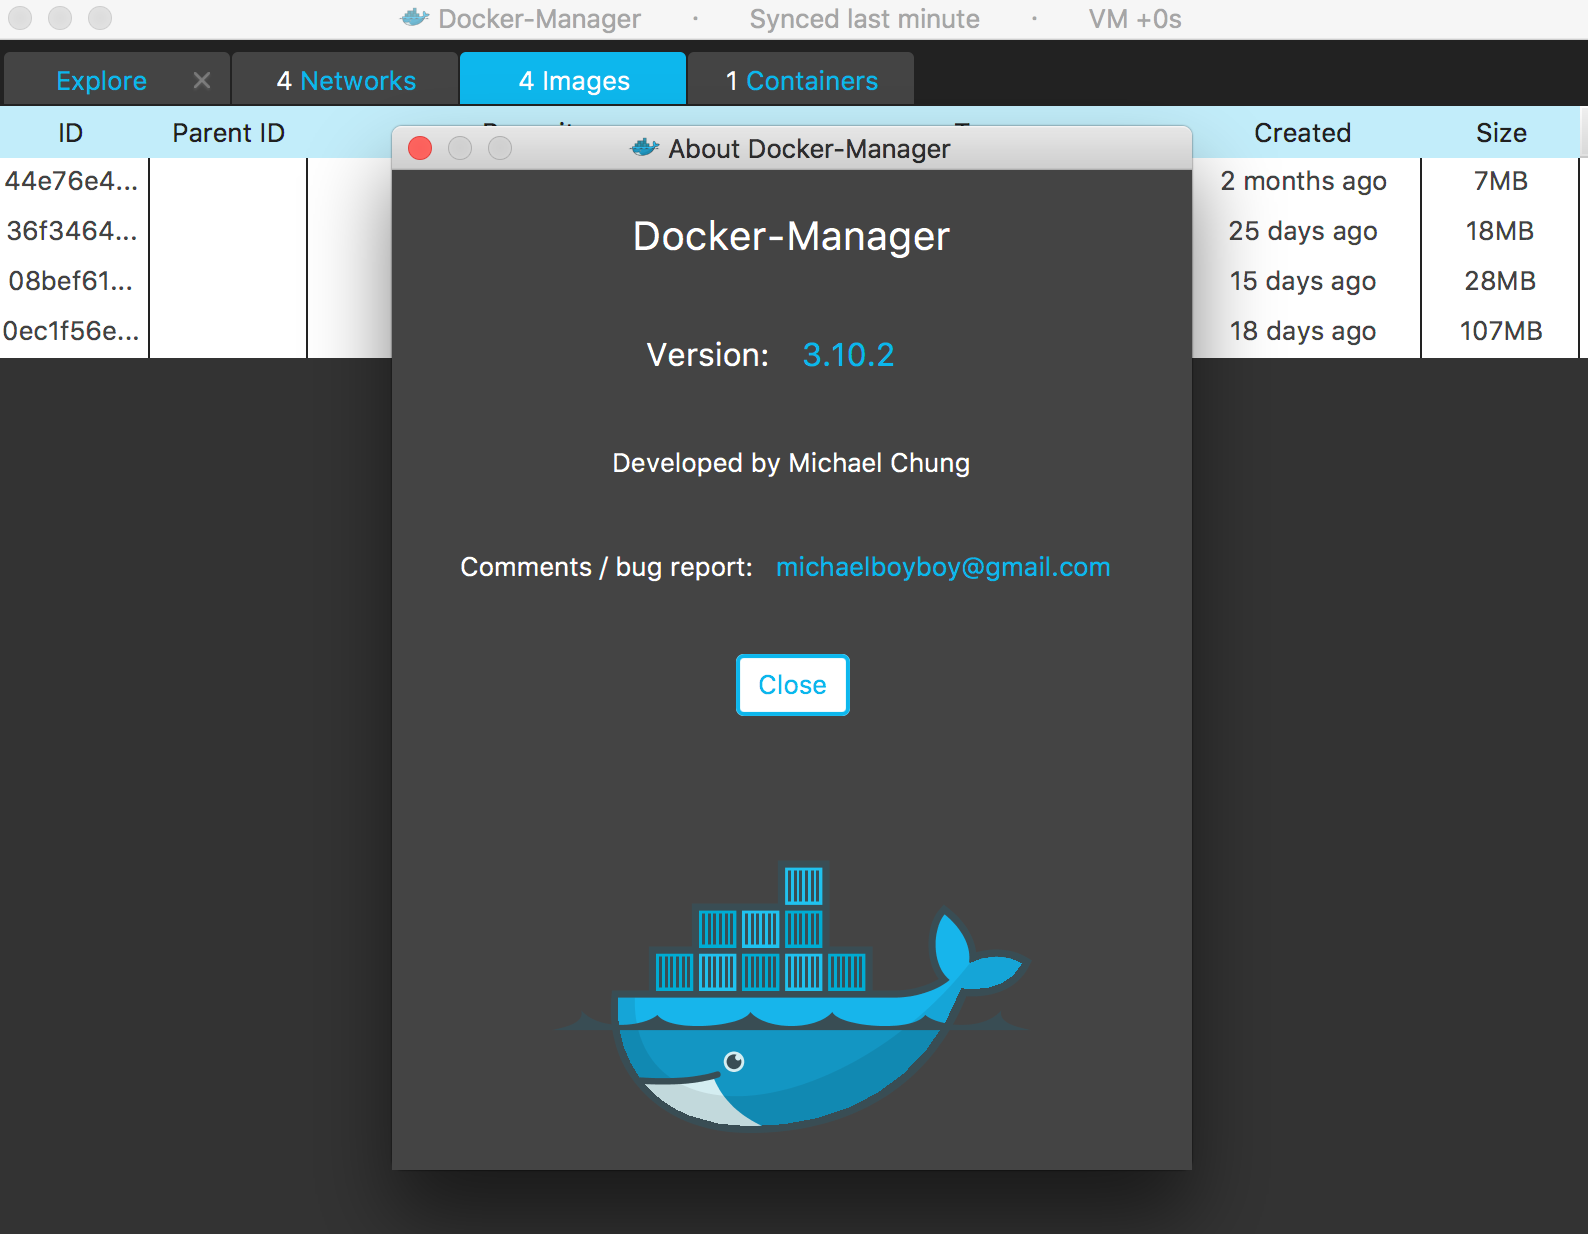
Task: Click the 28MB size cell
Action: pos(1500,281)
